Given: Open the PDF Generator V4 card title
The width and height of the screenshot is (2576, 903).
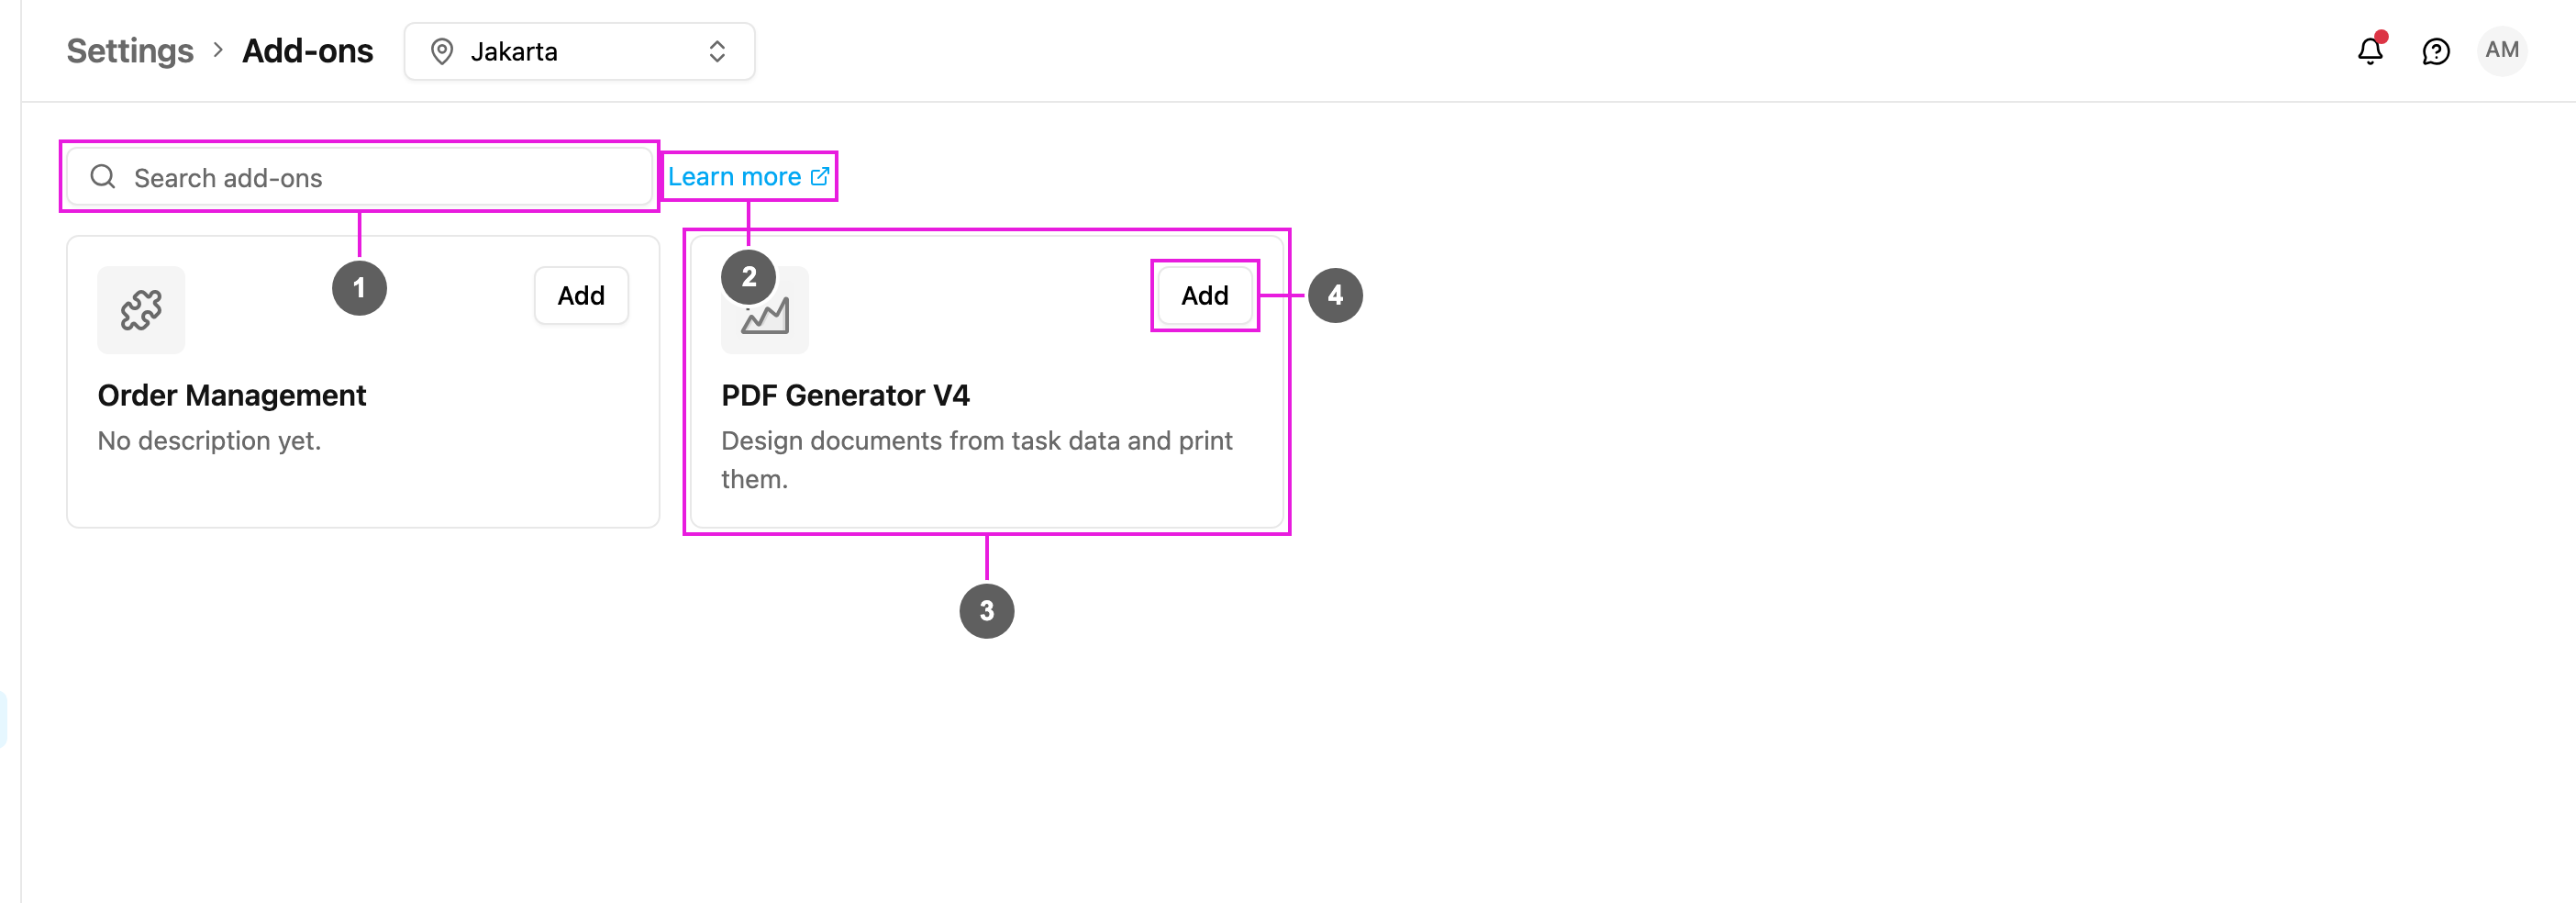Looking at the screenshot, I should [x=845, y=395].
